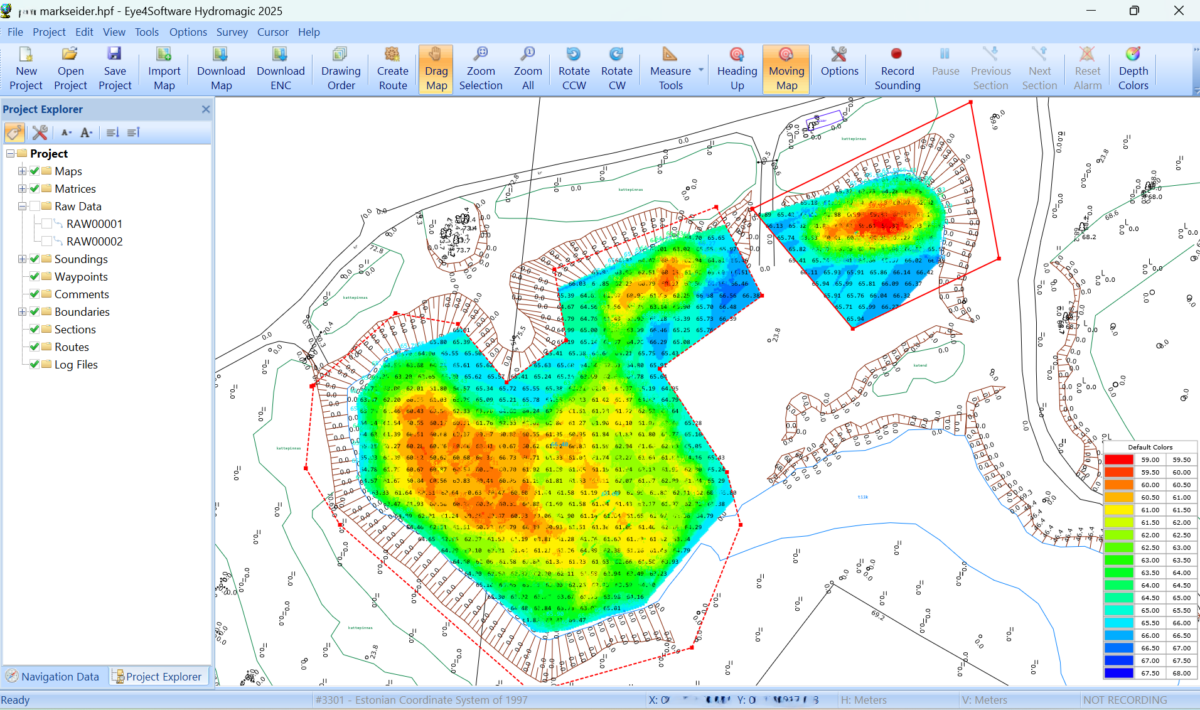Click the Create Route icon

(393, 69)
